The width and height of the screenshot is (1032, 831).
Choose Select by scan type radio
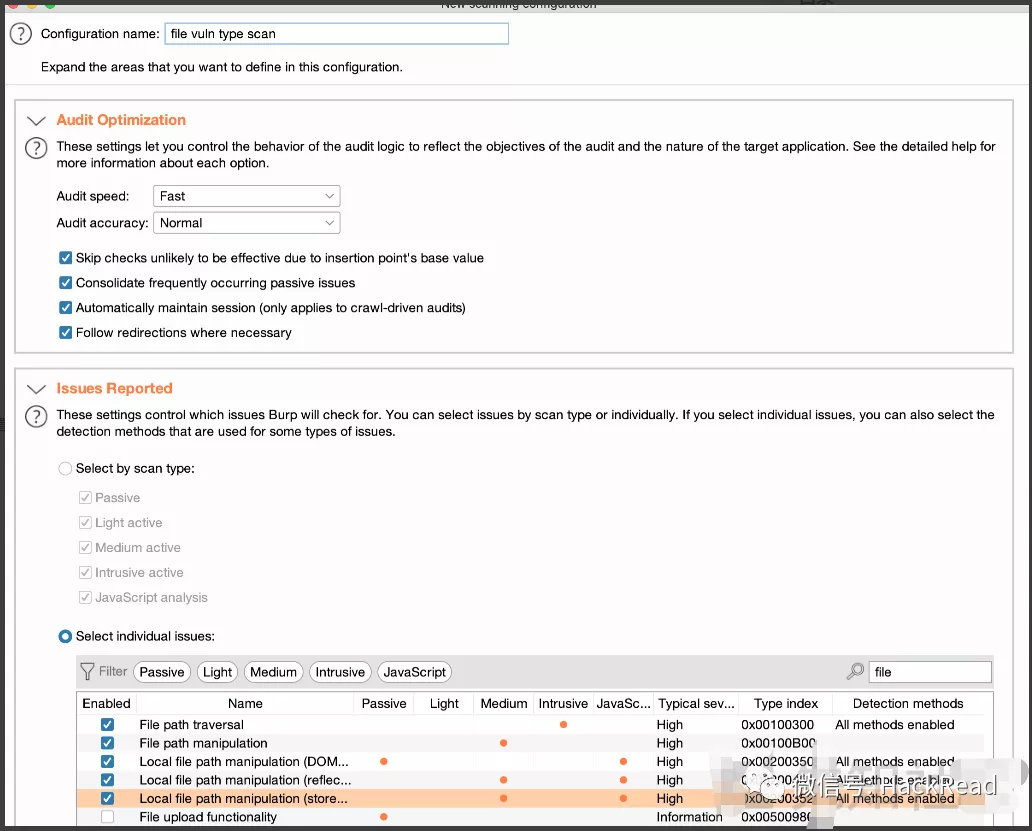coord(65,468)
